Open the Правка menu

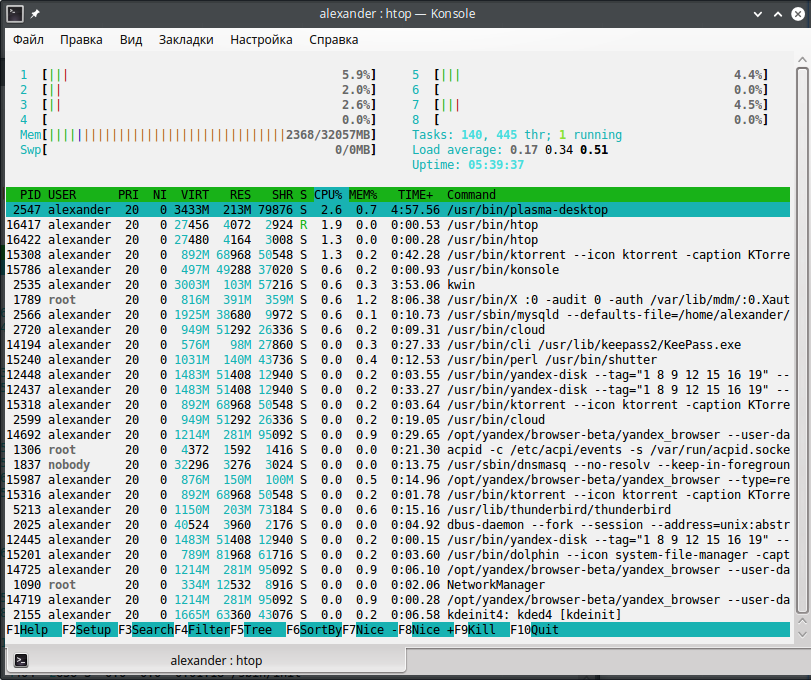(81, 40)
